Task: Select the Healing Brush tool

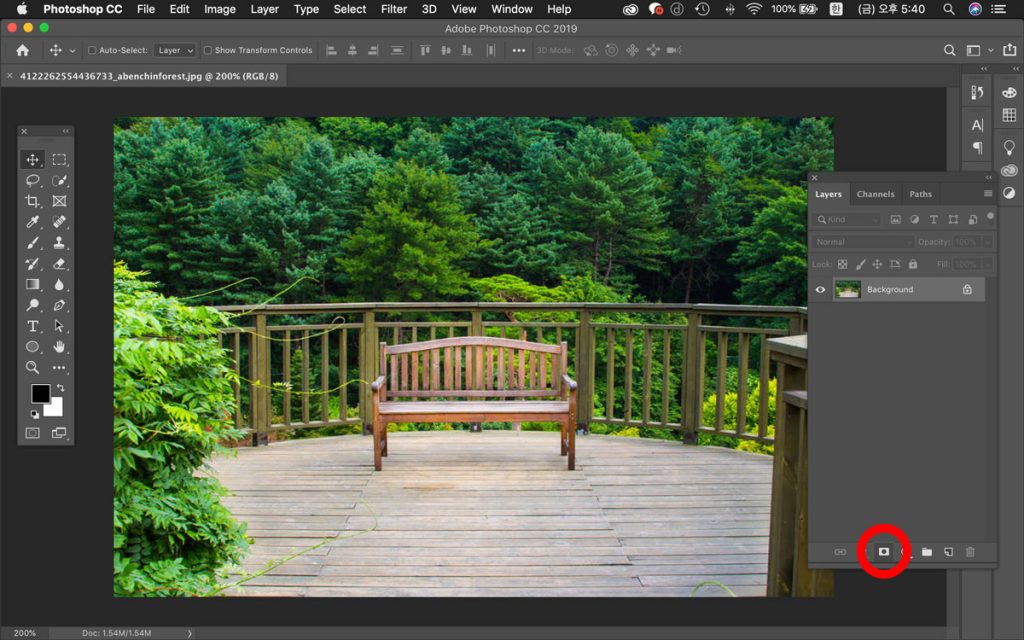Action: point(59,222)
